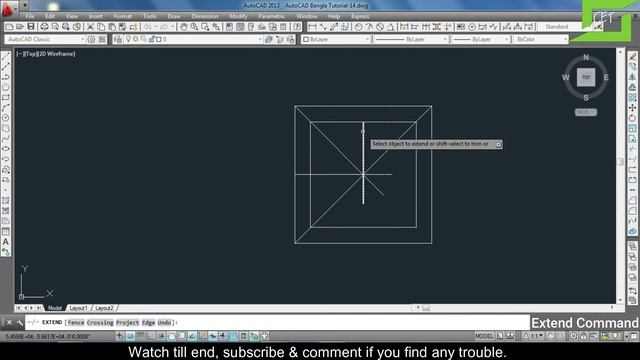
Task: Select the Circle tool in Draw toolbar
Action: tap(6, 118)
